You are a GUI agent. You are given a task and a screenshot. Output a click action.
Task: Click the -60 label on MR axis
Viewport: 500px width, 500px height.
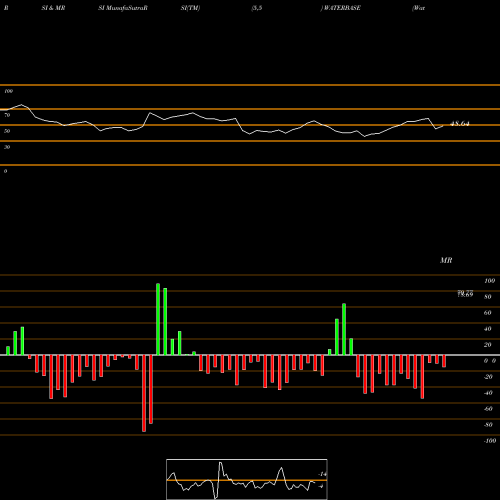pos(488,409)
